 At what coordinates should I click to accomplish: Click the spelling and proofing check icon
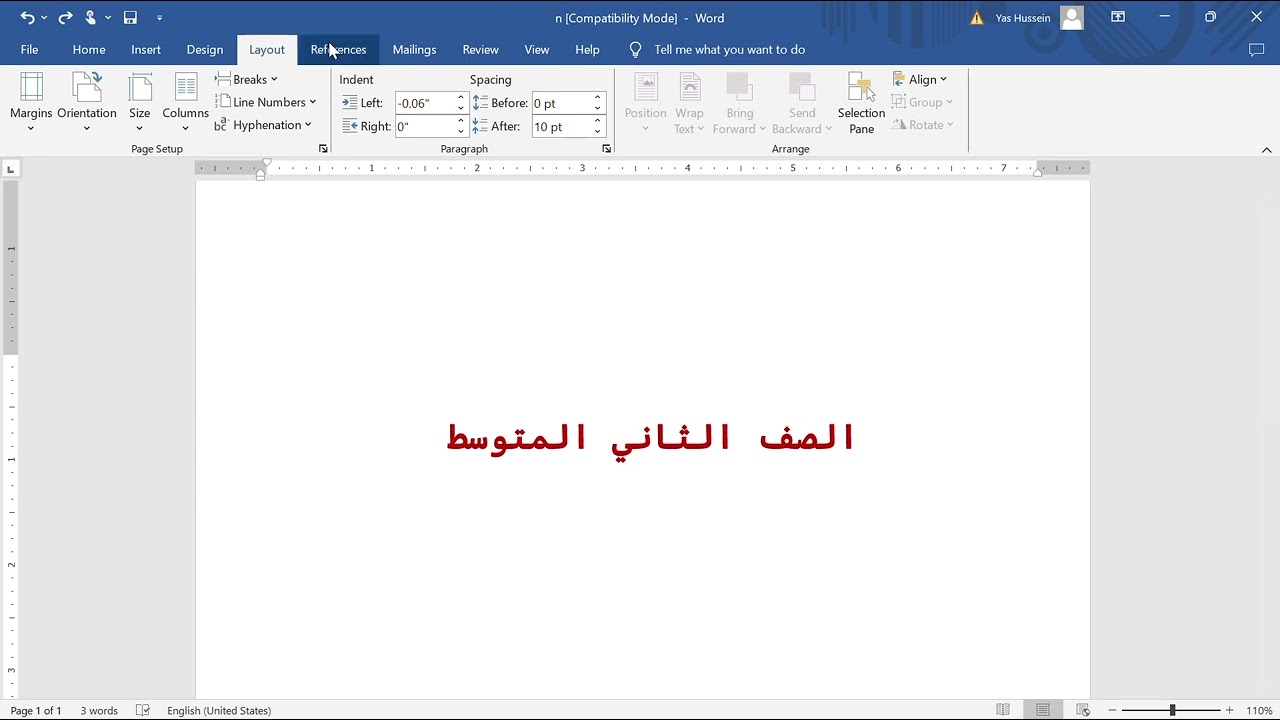[x=143, y=710]
